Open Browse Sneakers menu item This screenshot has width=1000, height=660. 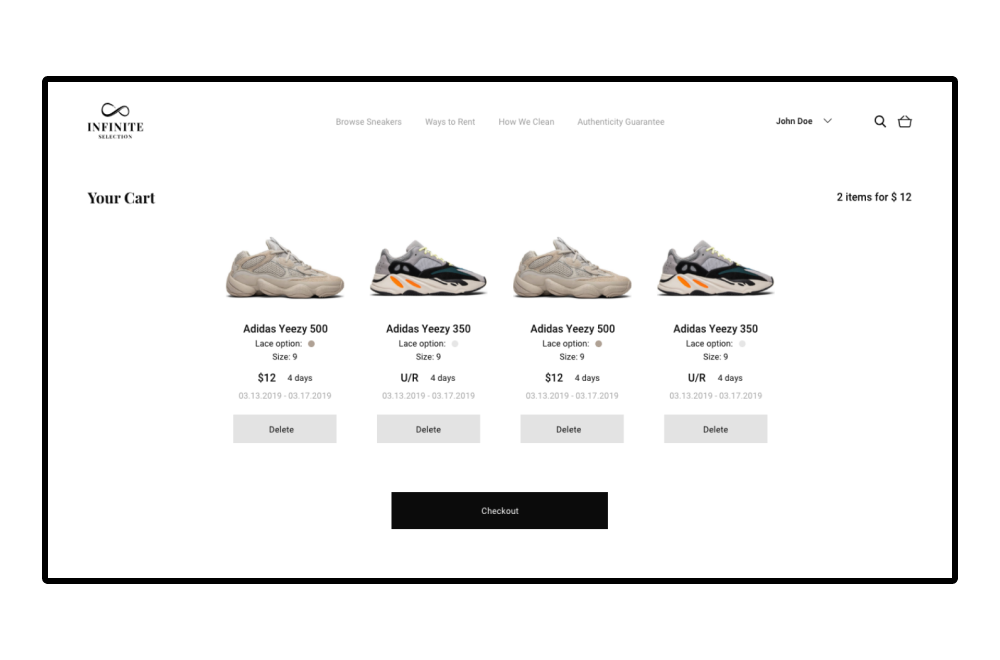point(369,122)
